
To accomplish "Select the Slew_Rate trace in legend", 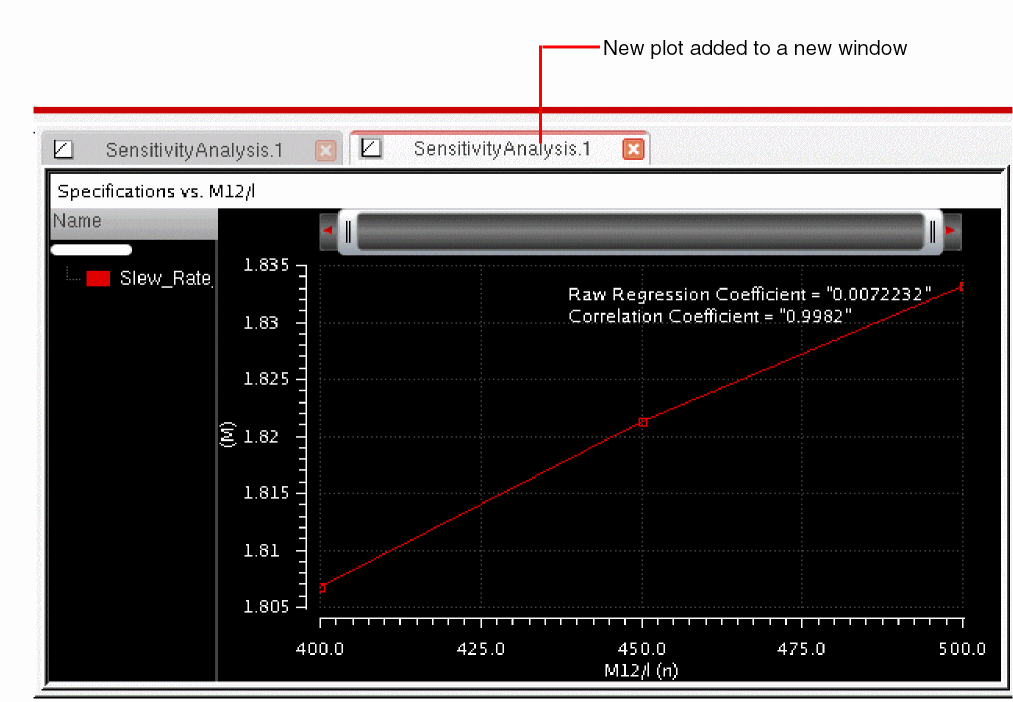I will click(x=165, y=279).
